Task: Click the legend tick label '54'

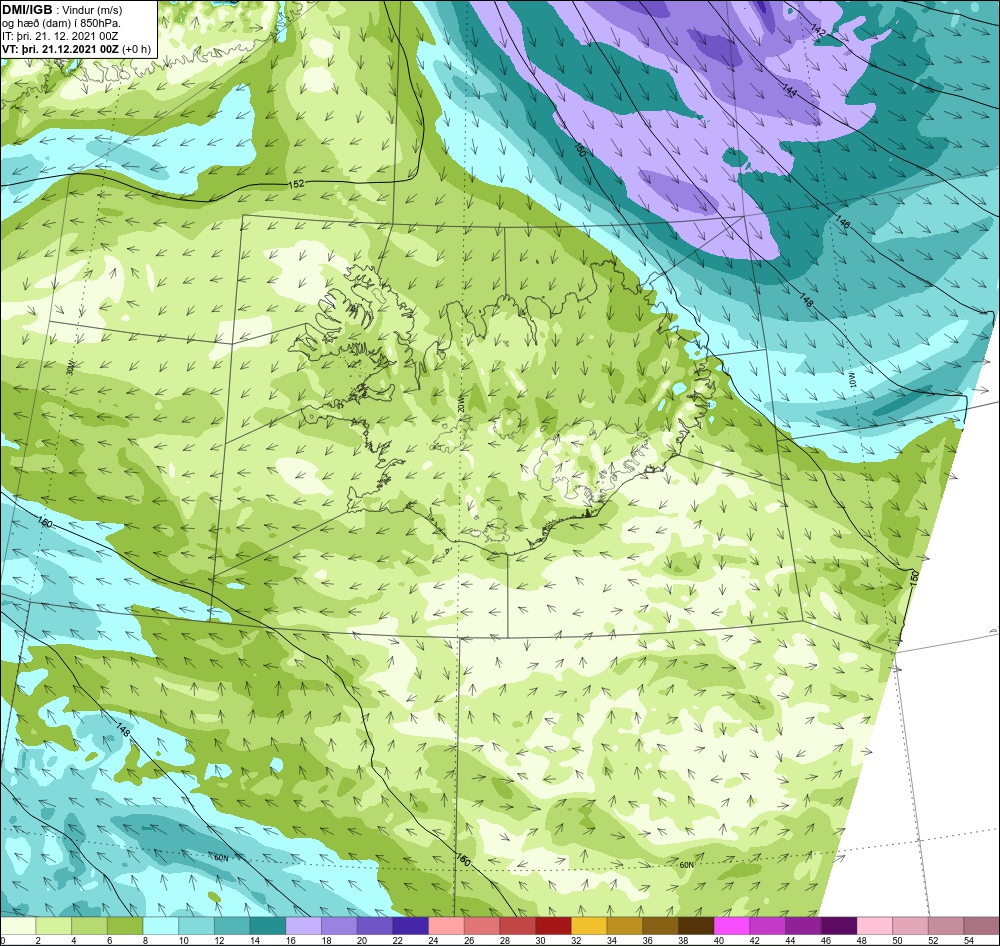Action: (x=969, y=940)
